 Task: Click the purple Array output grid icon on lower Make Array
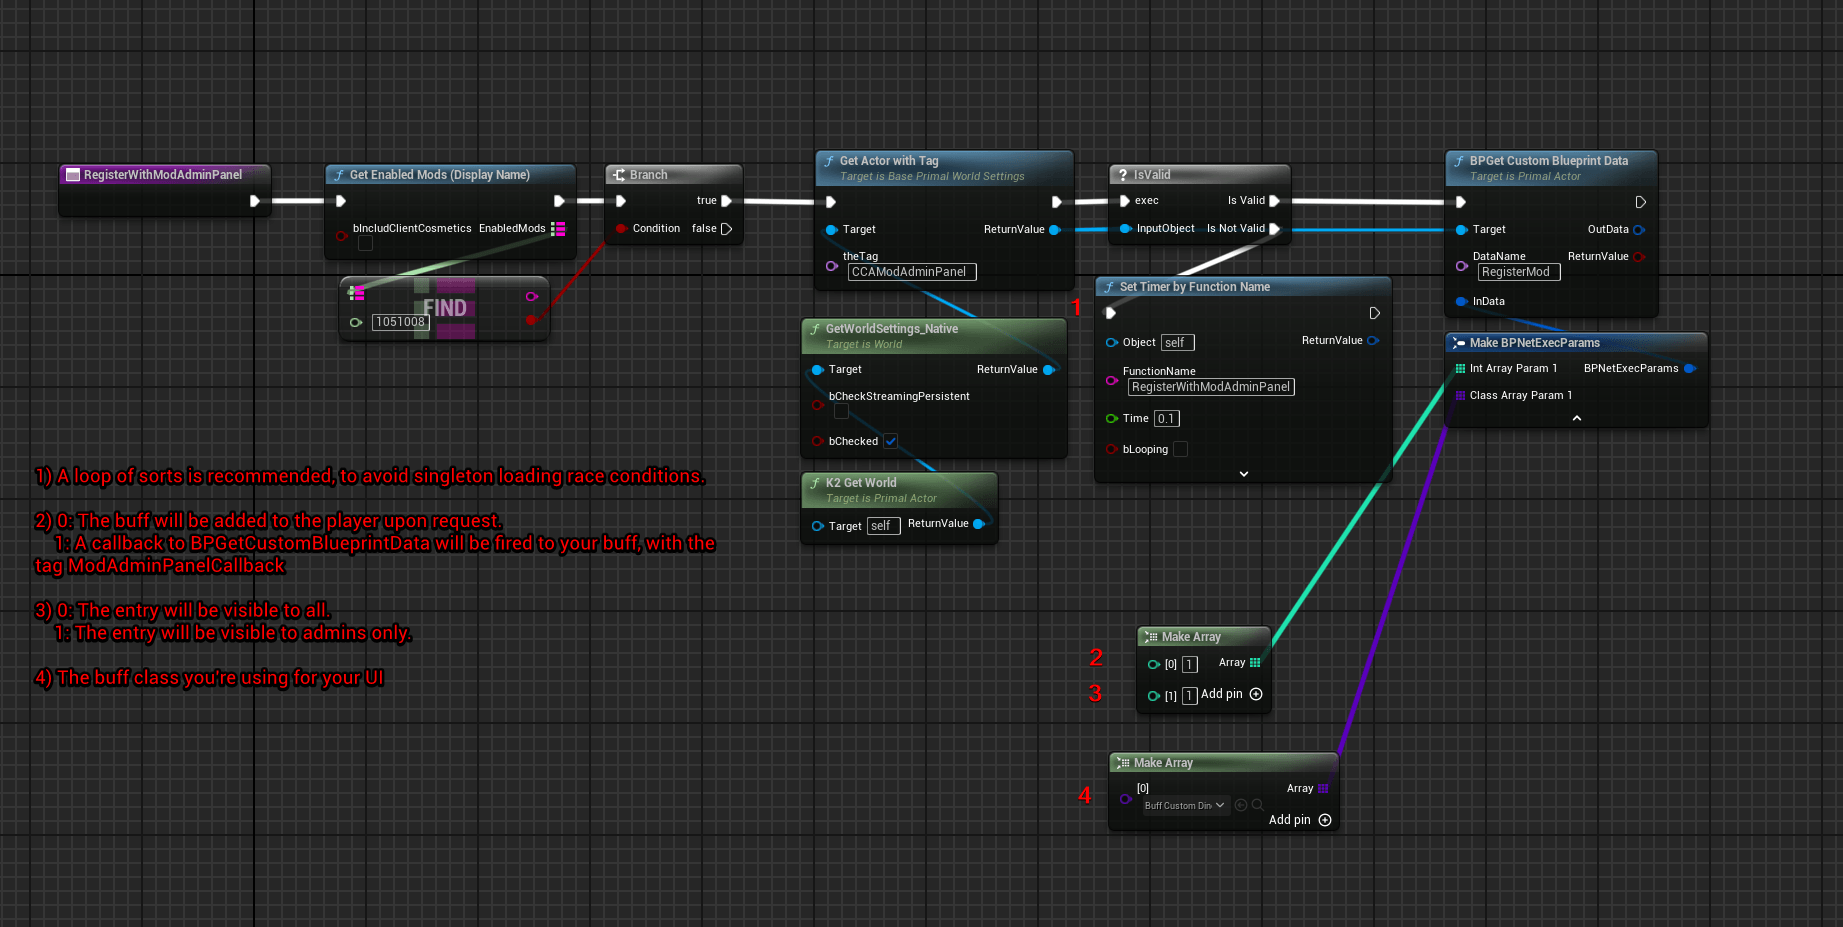click(1322, 788)
